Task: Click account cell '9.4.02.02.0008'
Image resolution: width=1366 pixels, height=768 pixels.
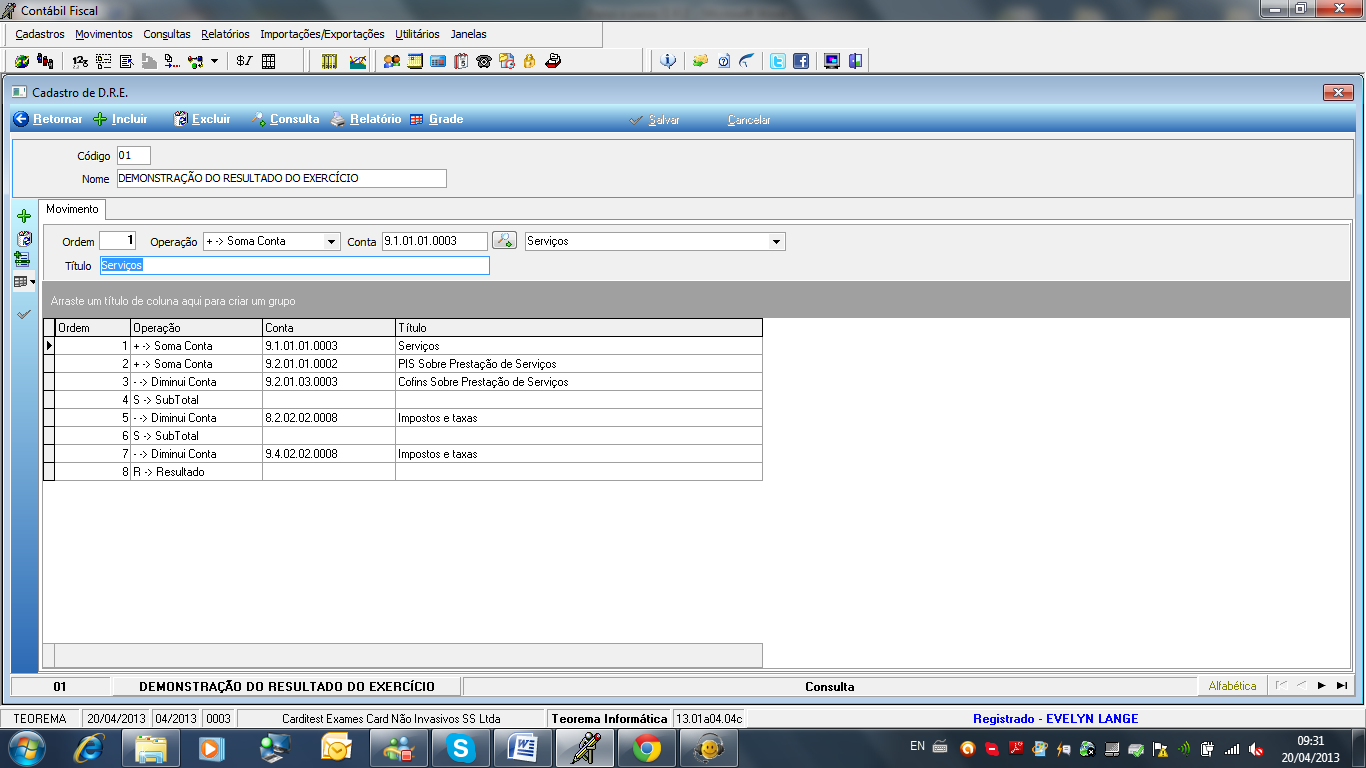Action: 329,454
